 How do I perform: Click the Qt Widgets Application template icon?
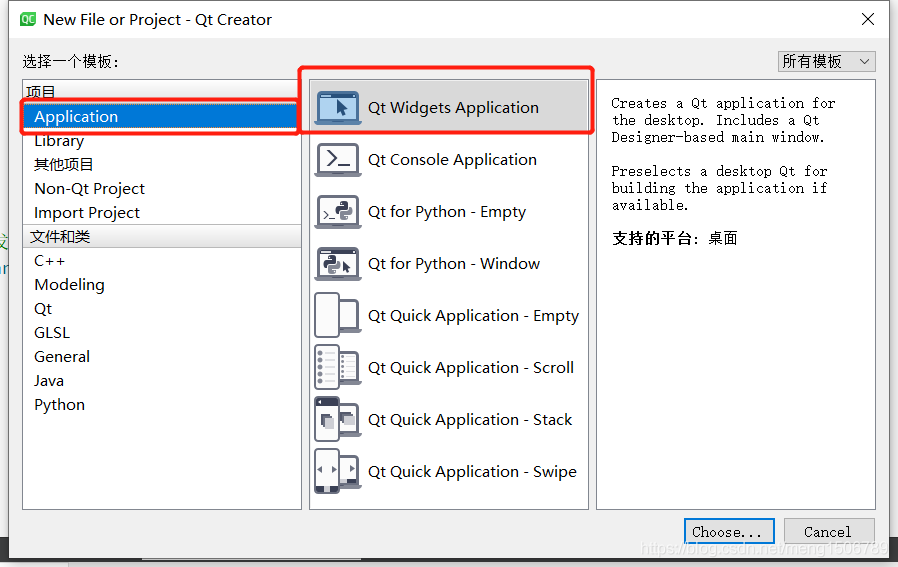coord(338,108)
